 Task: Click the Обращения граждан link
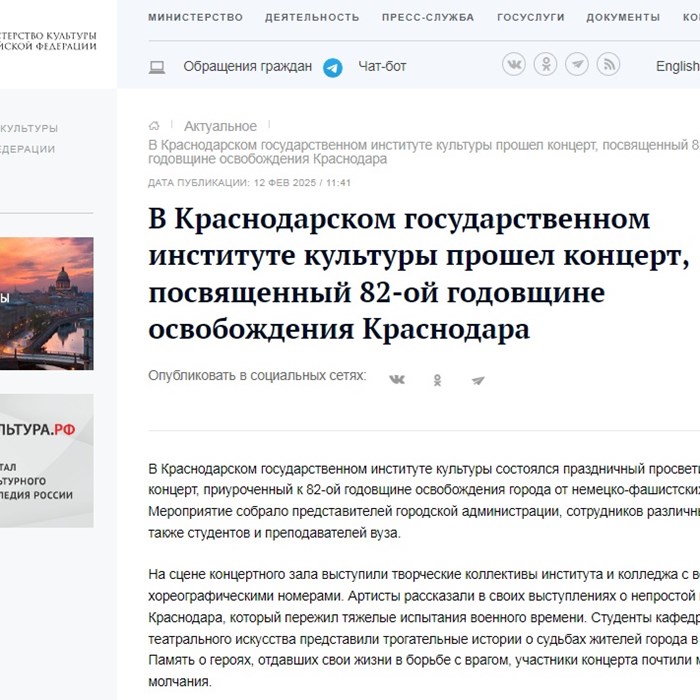click(x=248, y=67)
